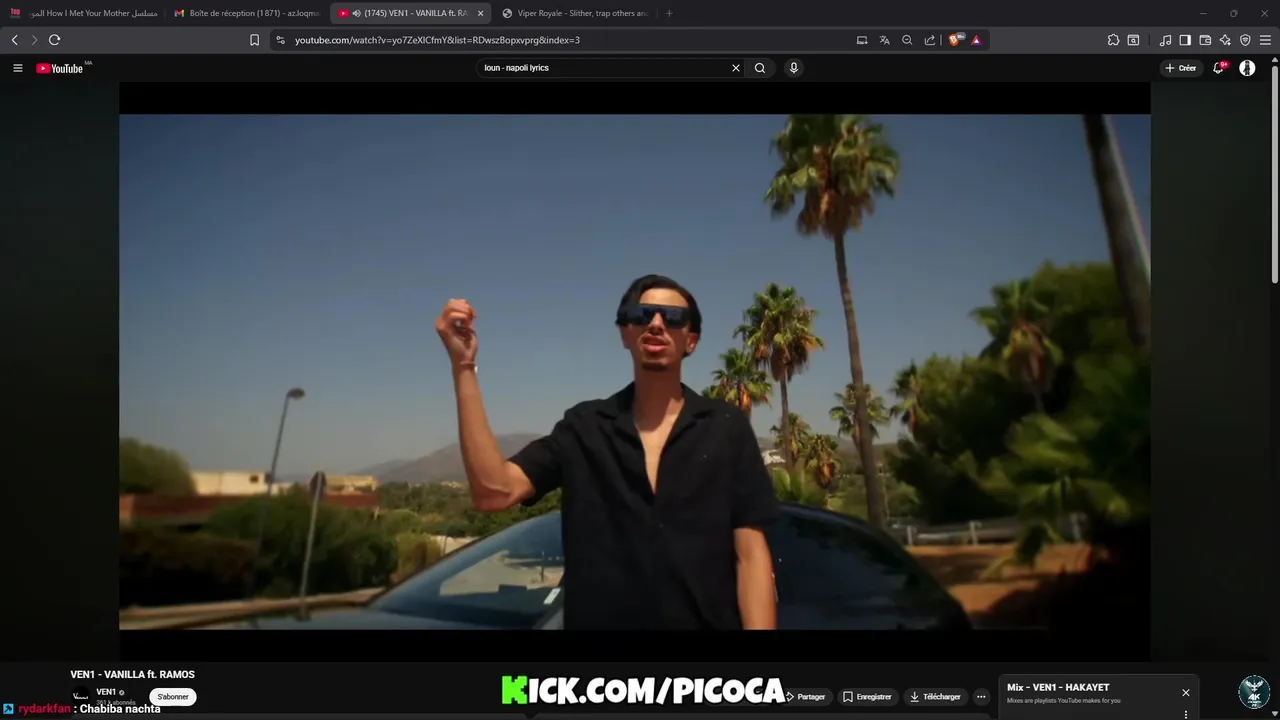This screenshot has height=720, width=1280.
Task: Open the zoom-out magnifier in address bar
Action: click(907, 40)
